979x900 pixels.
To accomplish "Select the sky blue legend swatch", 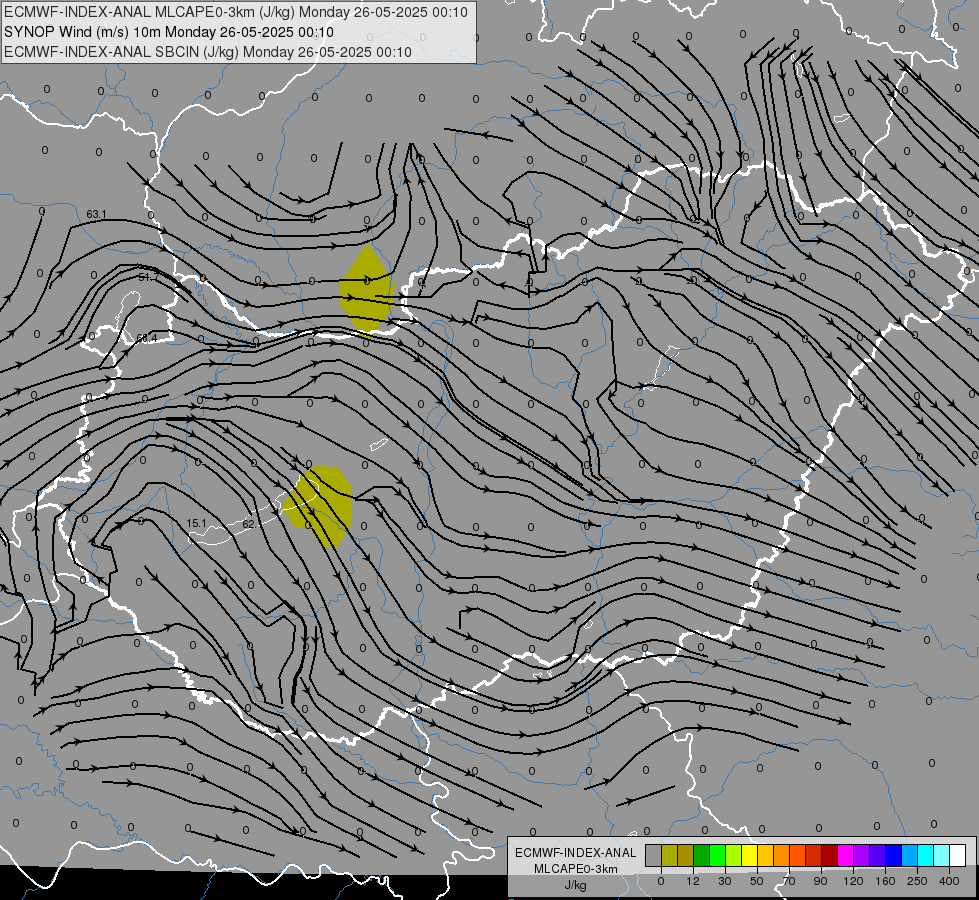I will [910, 855].
